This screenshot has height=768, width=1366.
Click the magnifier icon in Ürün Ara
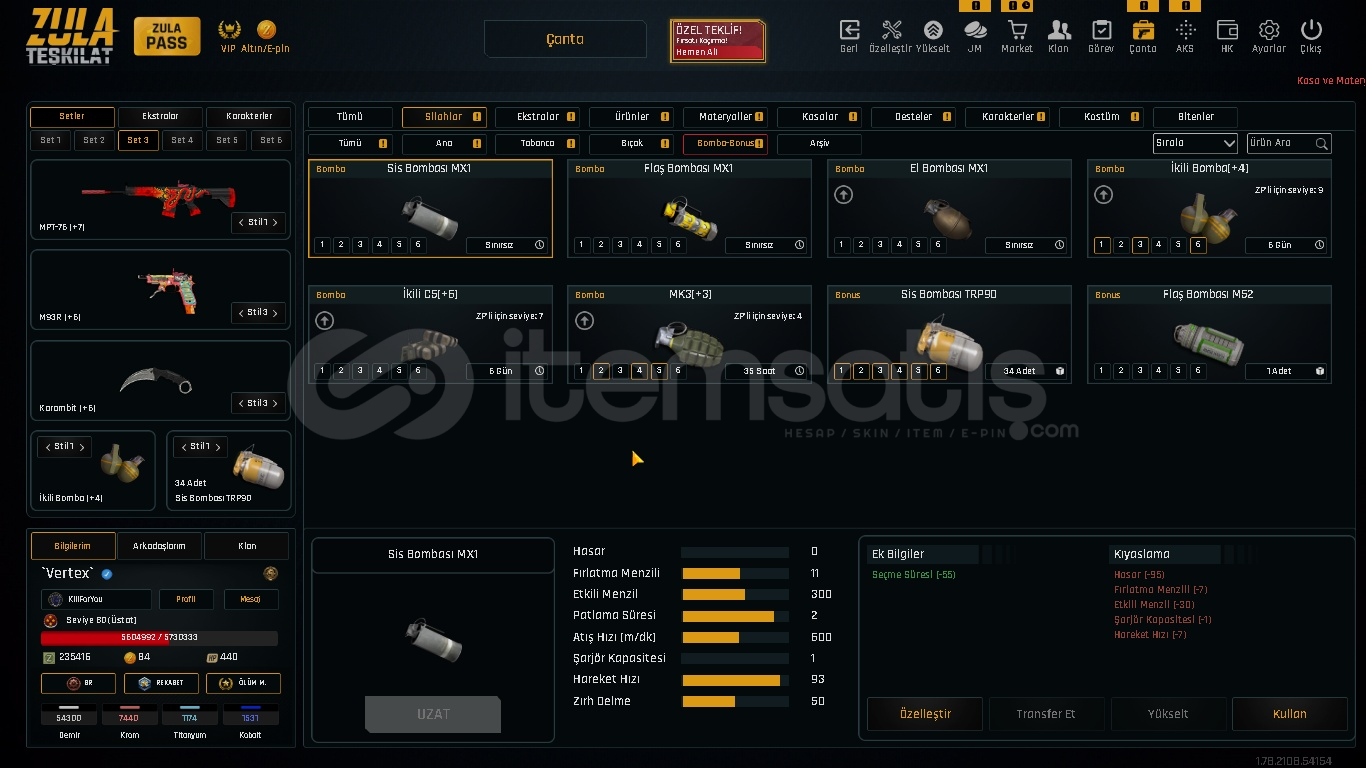[1321, 144]
